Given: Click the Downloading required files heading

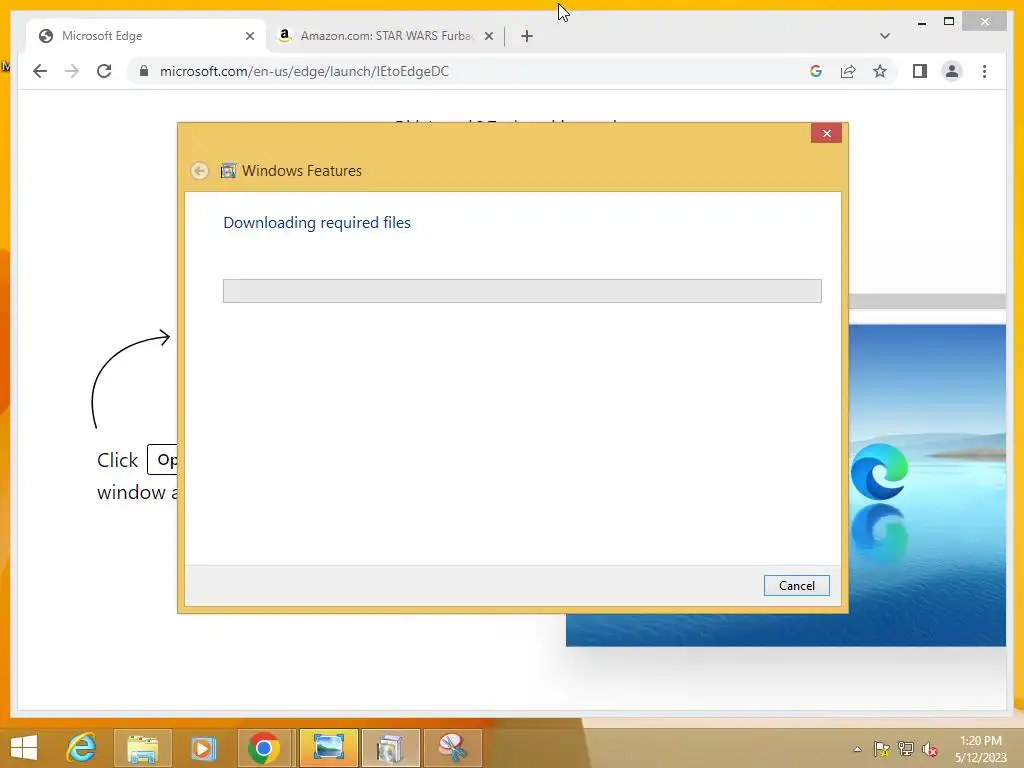Looking at the screenshot, I should coord(317,223).
